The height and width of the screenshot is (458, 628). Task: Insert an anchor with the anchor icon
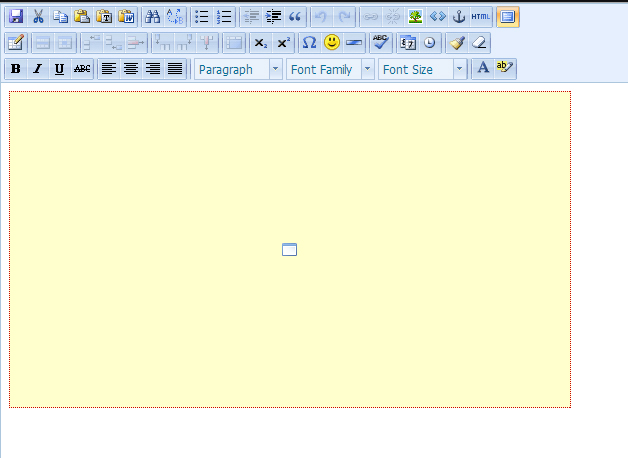point(459,17)
